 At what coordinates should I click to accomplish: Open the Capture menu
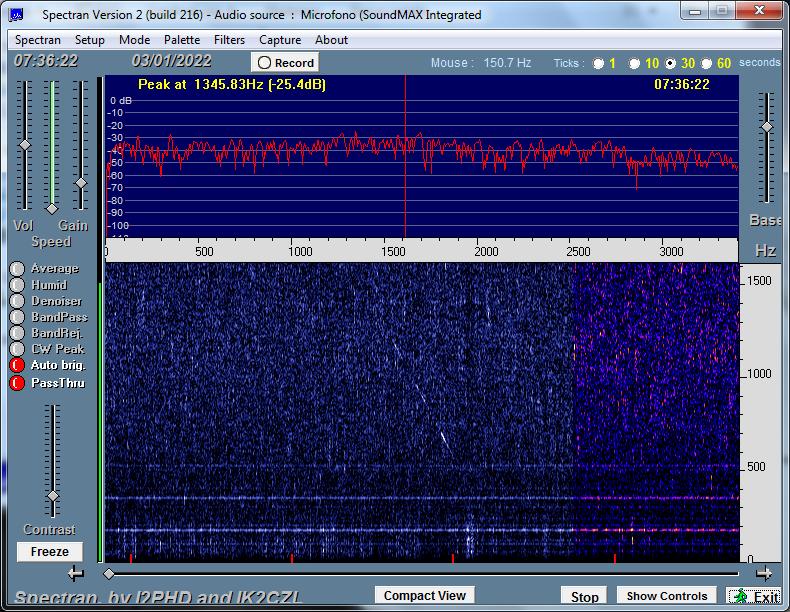280,40
